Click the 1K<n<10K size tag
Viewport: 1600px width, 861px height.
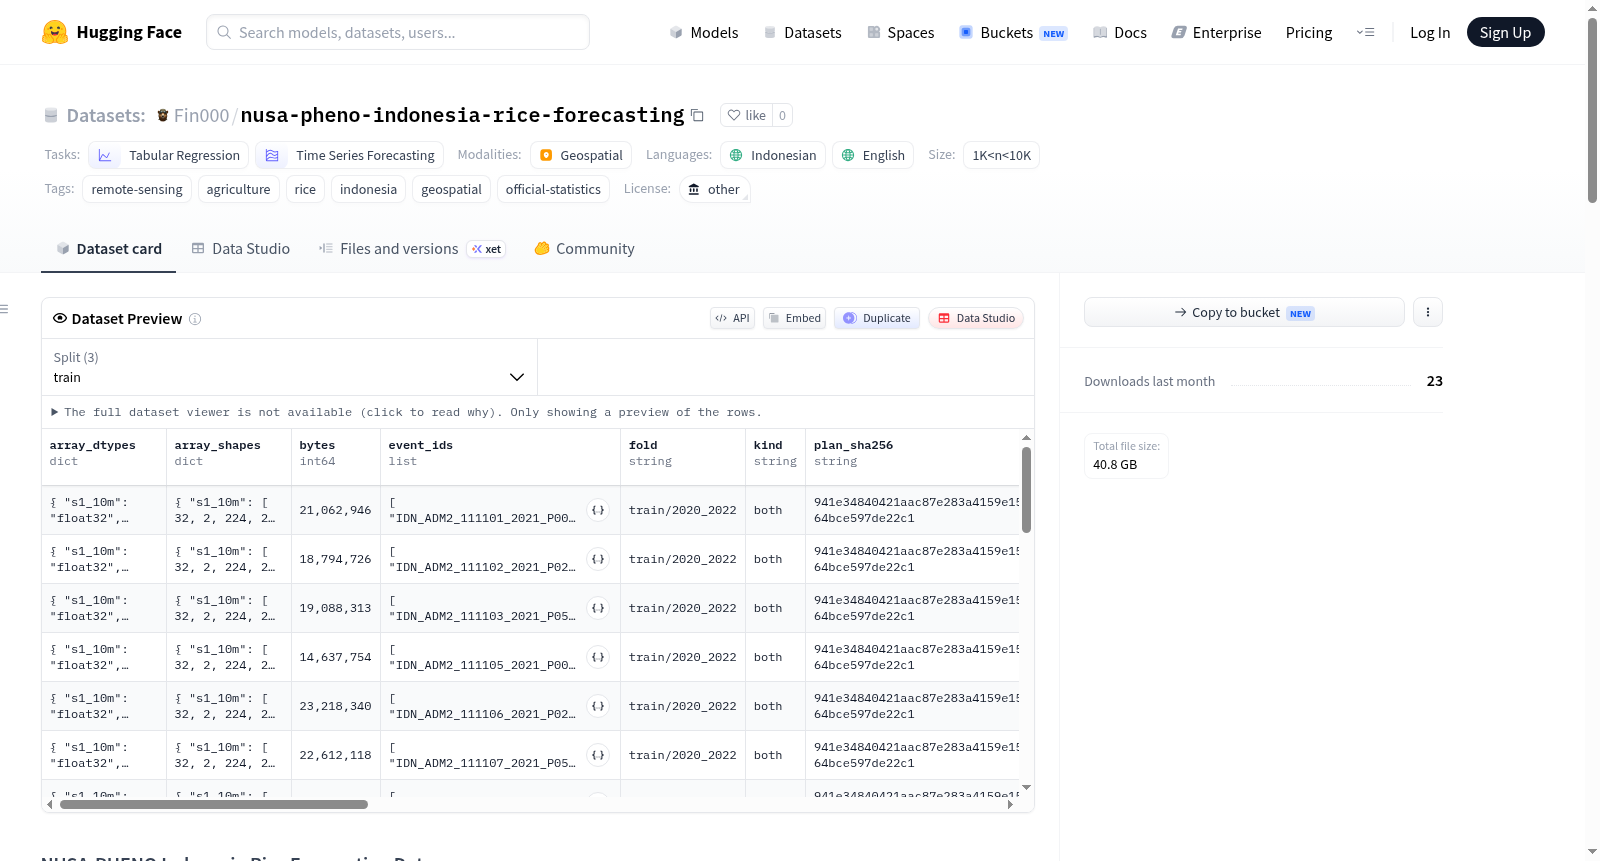[1001, 155]
